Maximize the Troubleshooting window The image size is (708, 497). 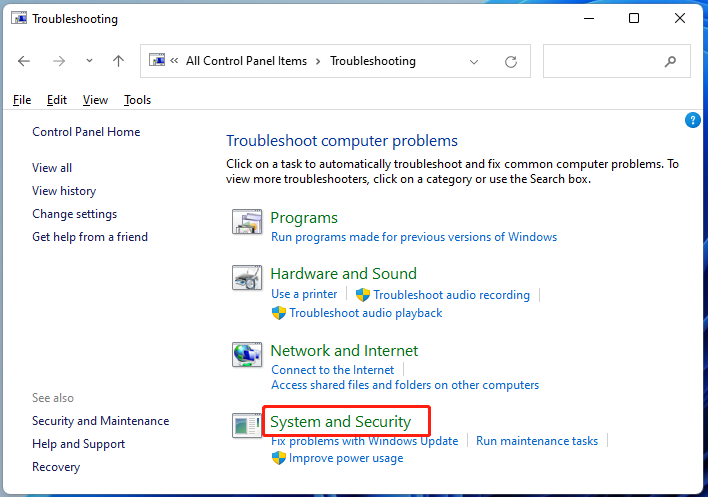point(634,19)
